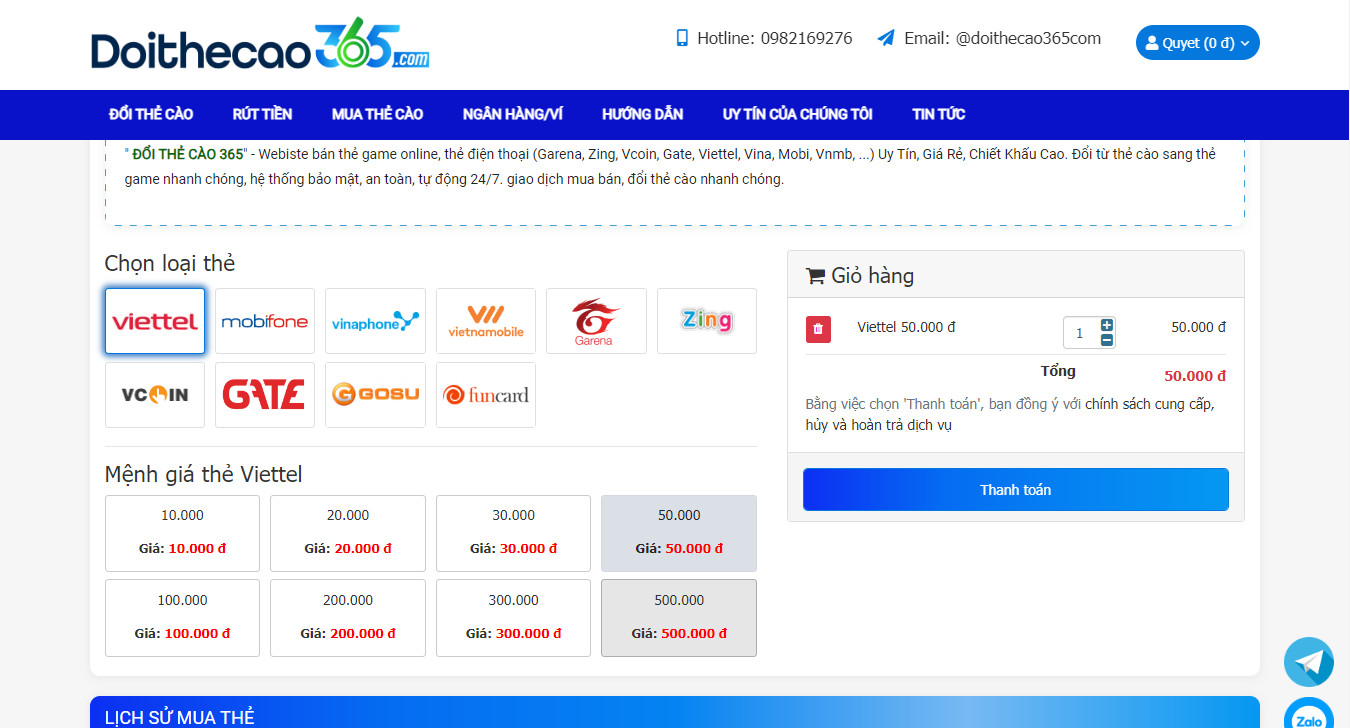The image size is (1350, 728).
Task: Open HƯỚNG DẪN menu item
Action: click(x=642, y=114)
